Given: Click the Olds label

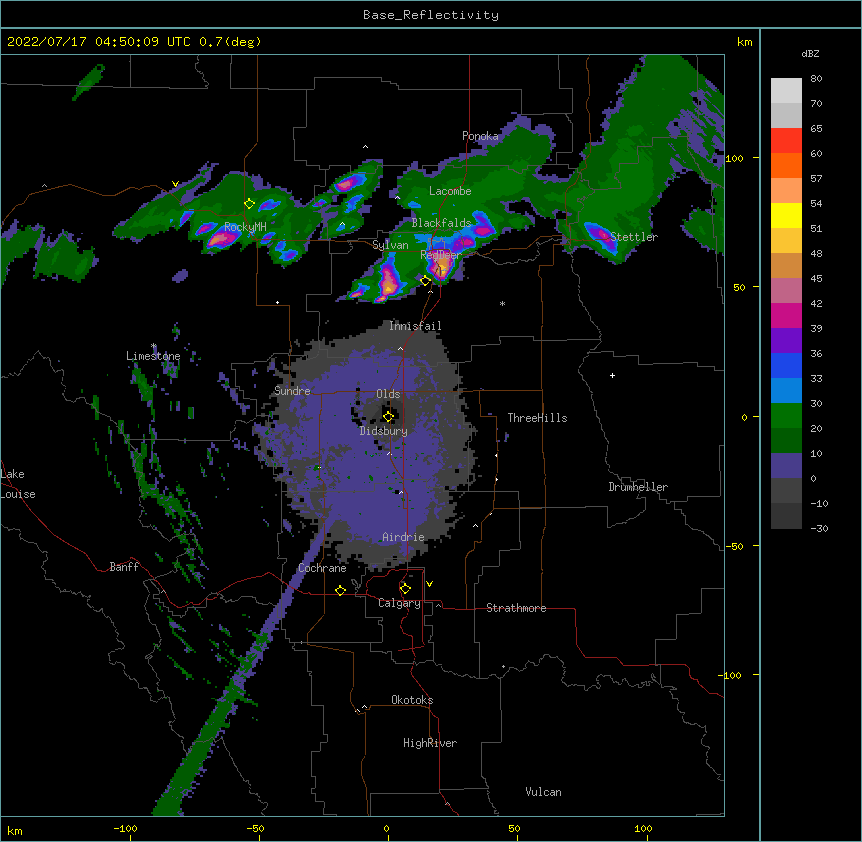Looking at the screenshot, I should click(x=388, y=394).
